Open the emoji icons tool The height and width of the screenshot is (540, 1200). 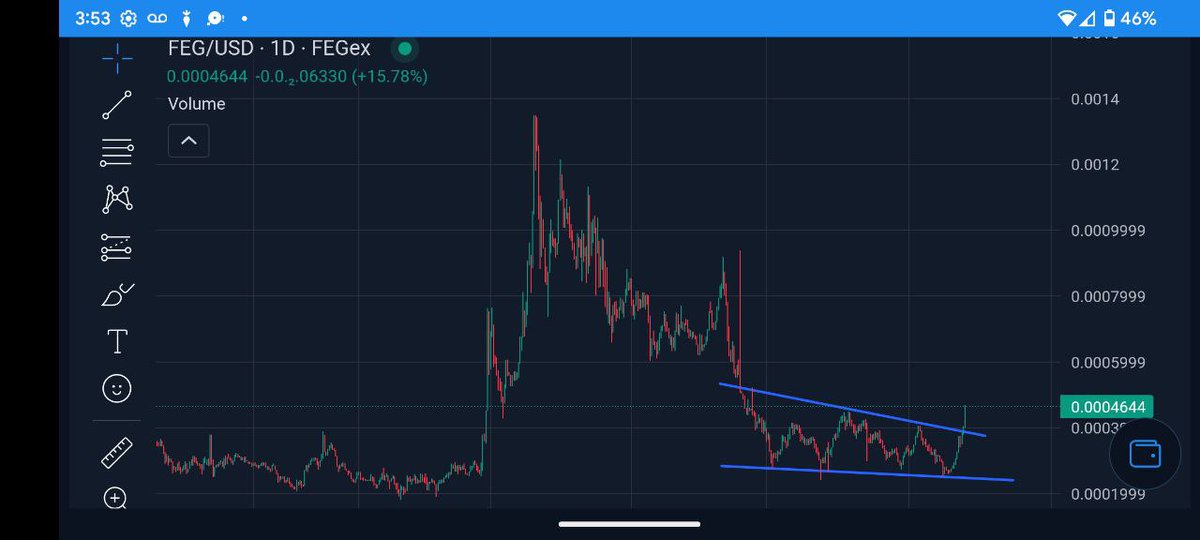pos(117,388)
